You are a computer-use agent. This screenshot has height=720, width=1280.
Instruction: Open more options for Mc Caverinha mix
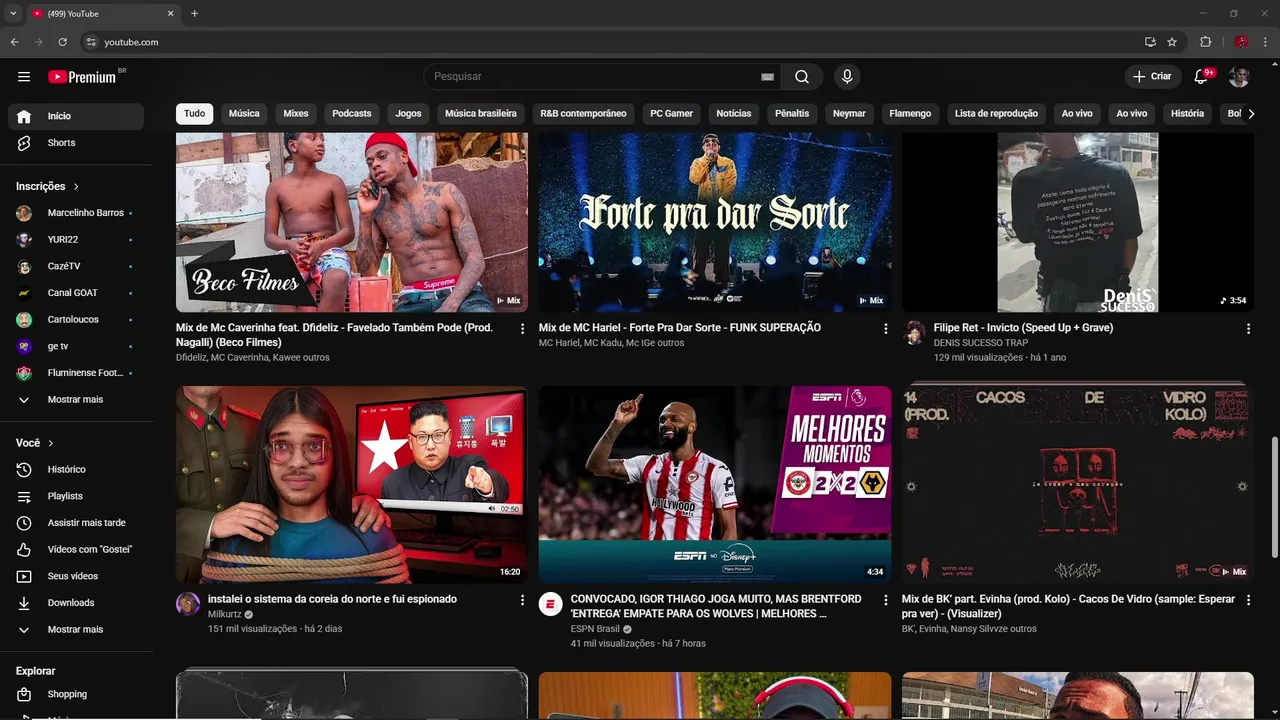click(x=522, y=328)
